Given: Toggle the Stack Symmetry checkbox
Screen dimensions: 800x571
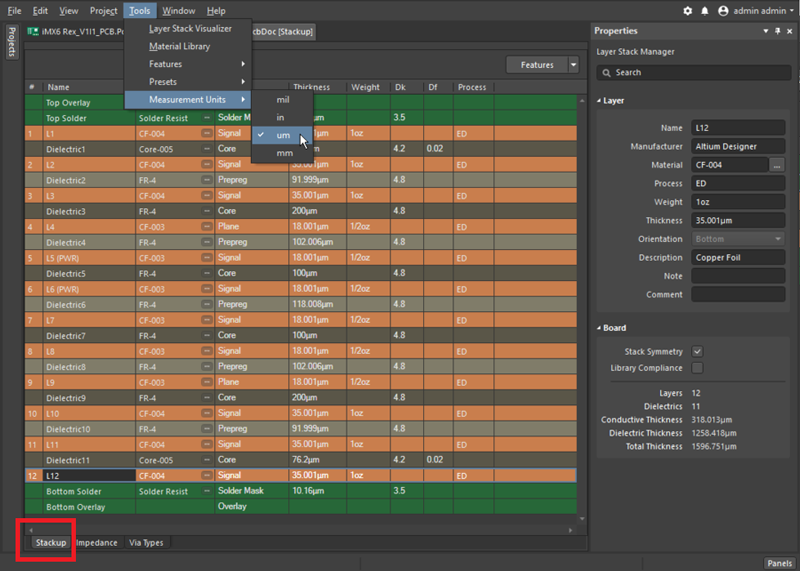Looking at the screenshot, I should 697,351.
